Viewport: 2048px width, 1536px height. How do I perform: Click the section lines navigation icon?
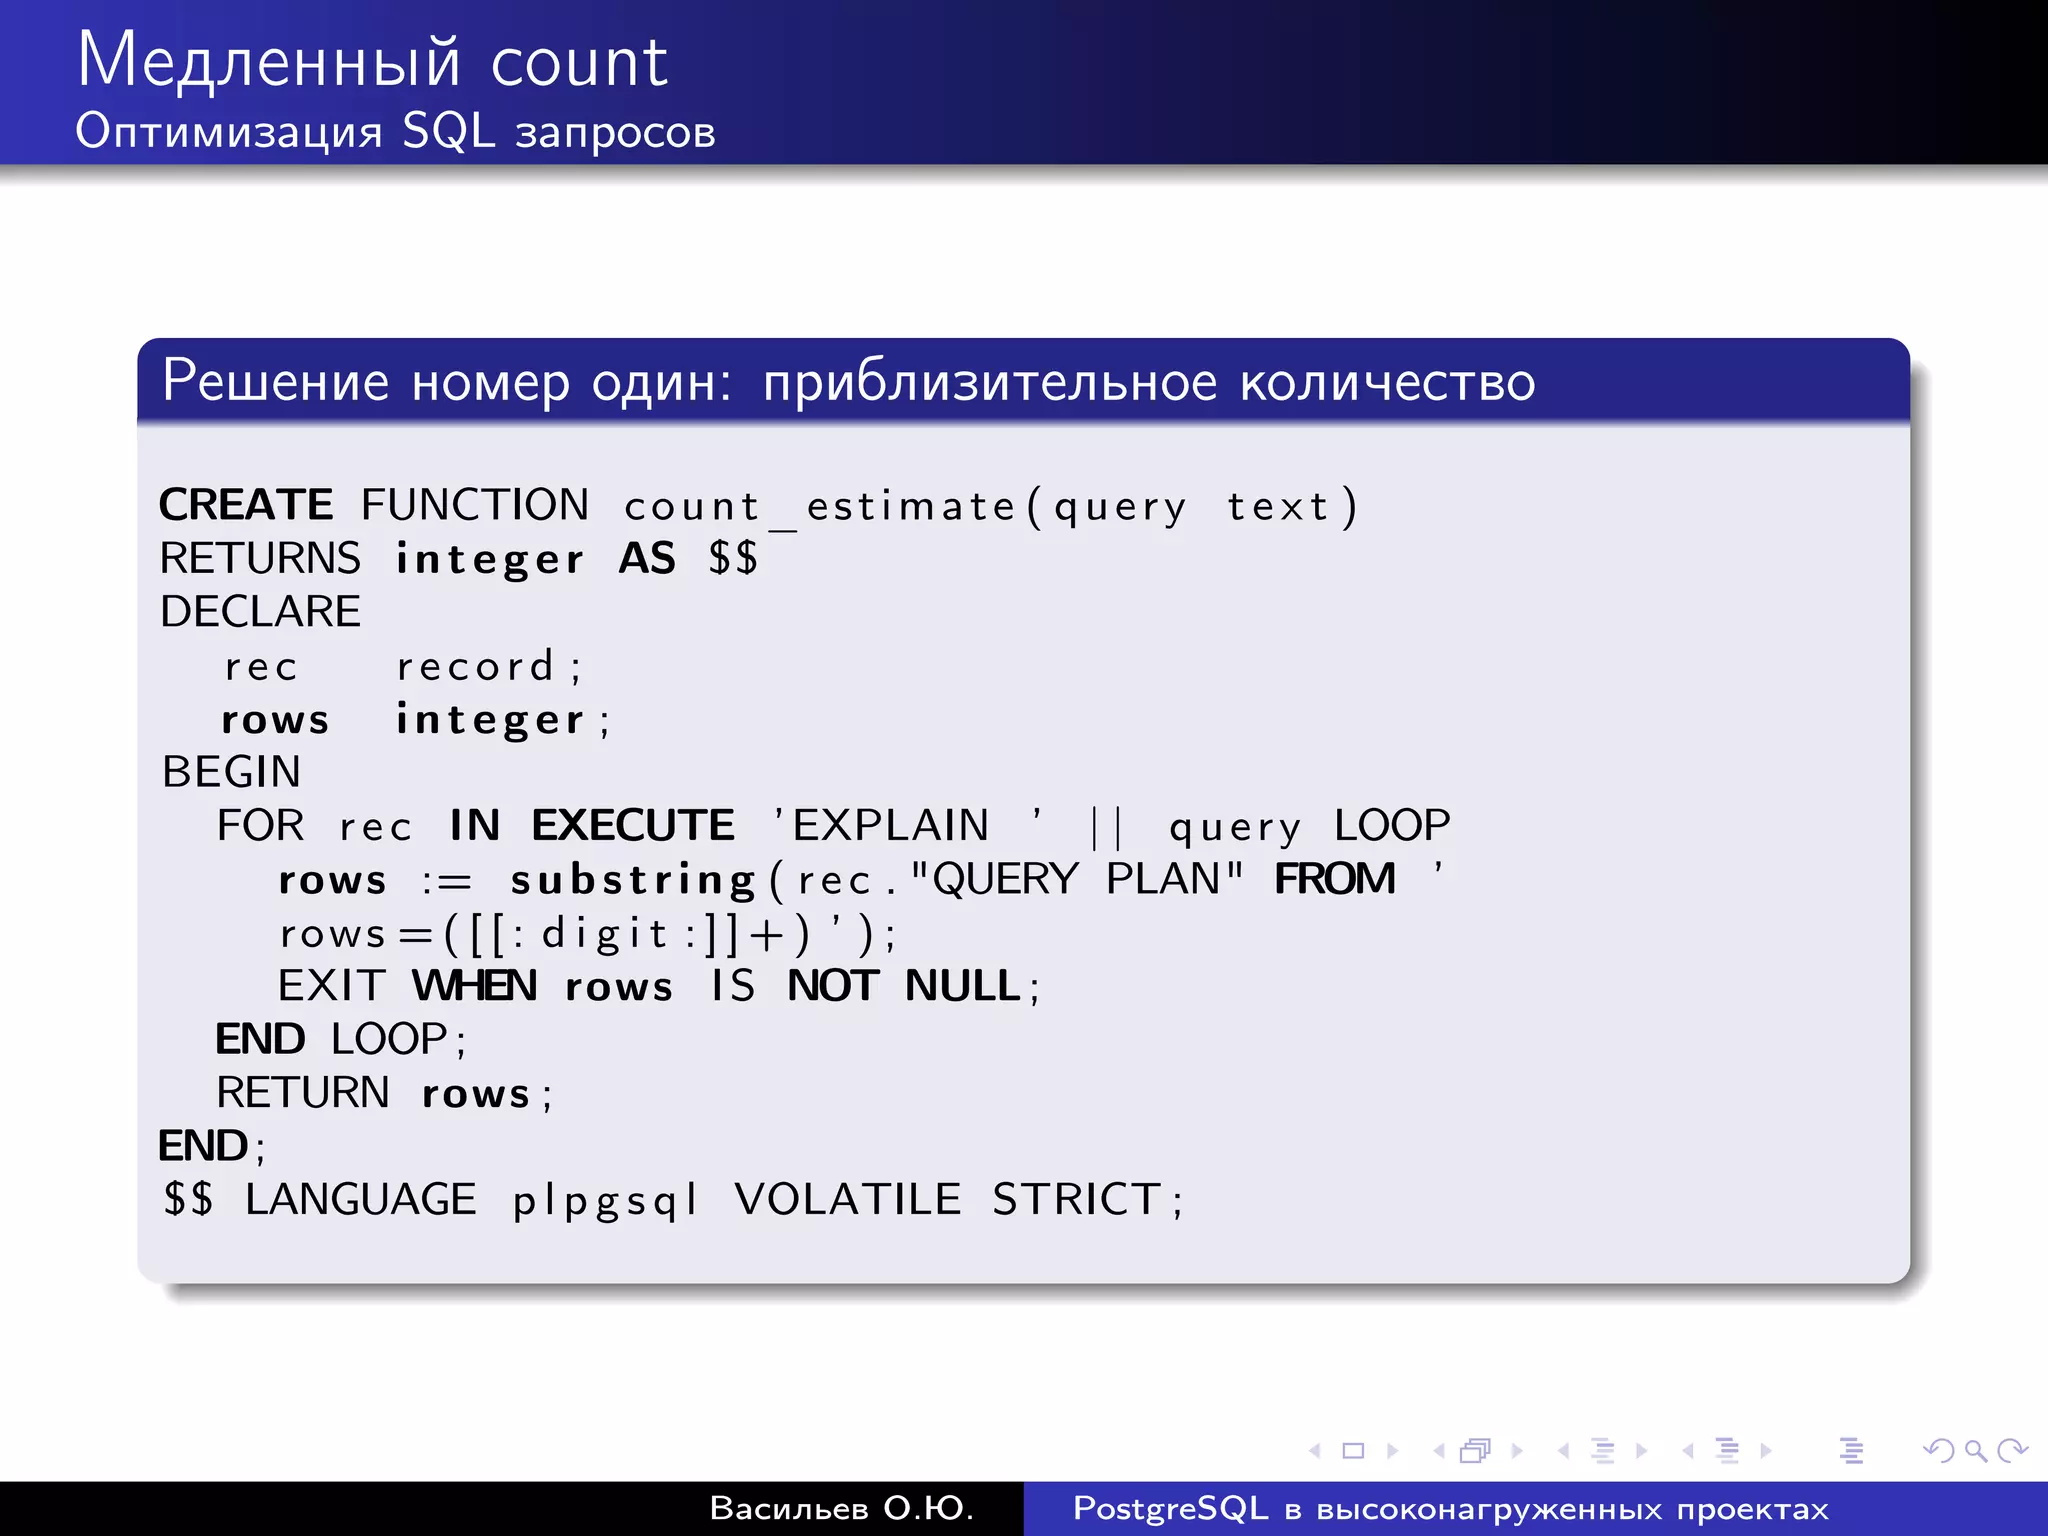[1727, 1450]
